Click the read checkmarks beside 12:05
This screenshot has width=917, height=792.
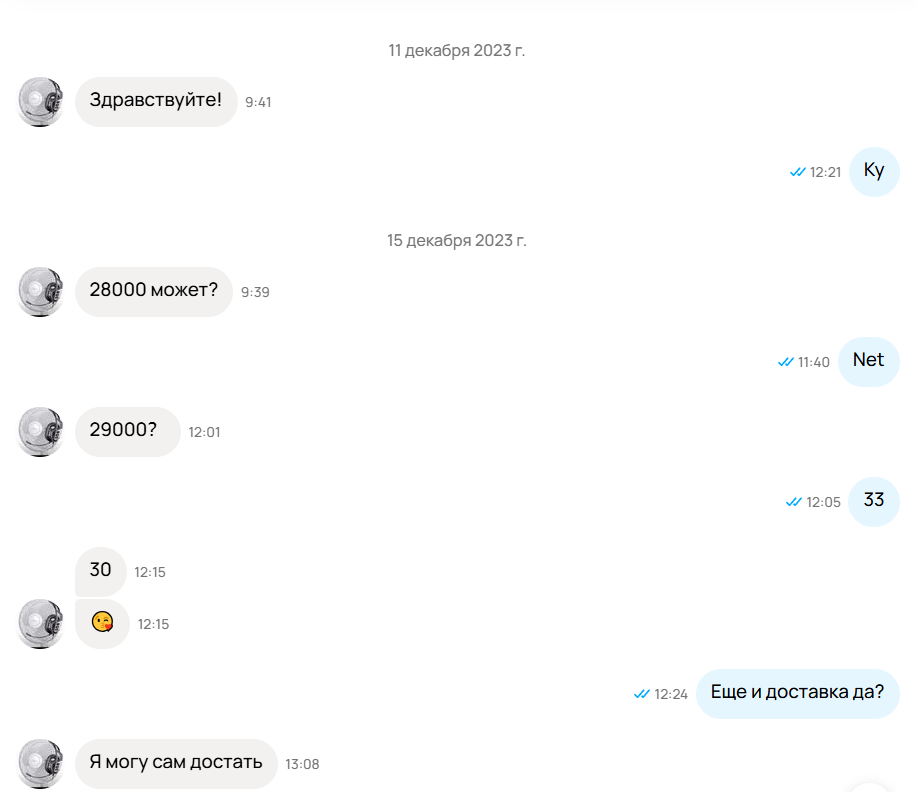coord(794,502)
